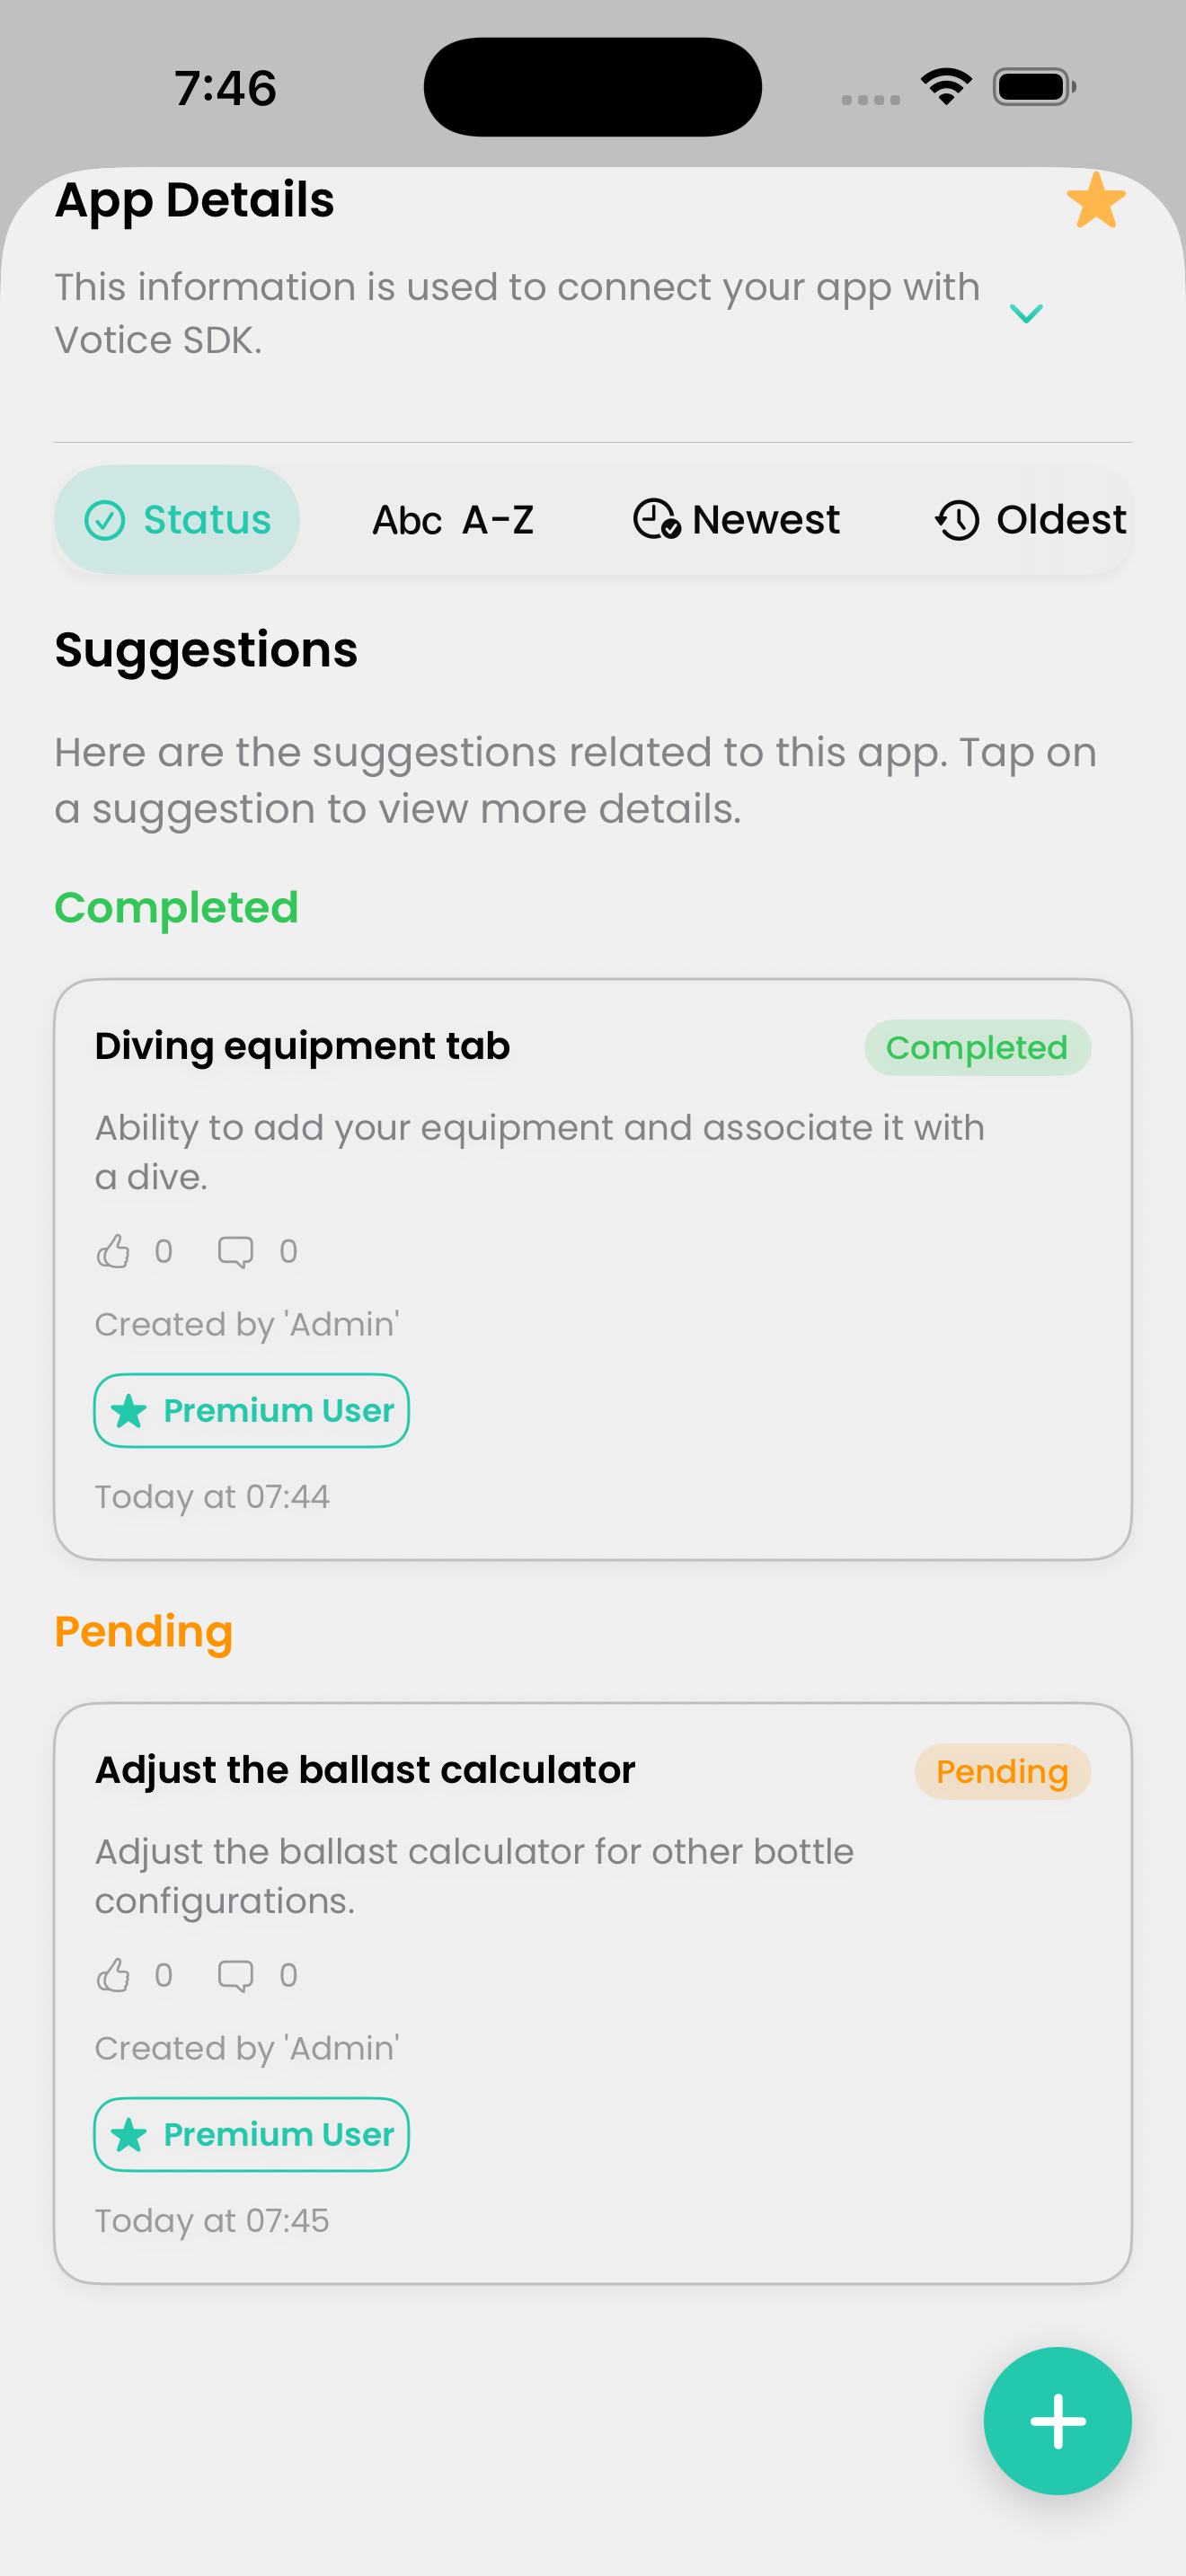The height and width of the screenshot is (2576, 1186).
Task: Expand the Pending suggestions section
Action: pos(143,1632)
